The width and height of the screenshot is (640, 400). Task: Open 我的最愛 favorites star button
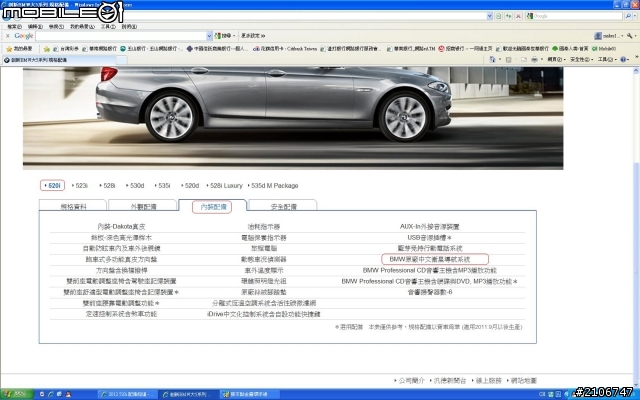[x=19, y=49]
